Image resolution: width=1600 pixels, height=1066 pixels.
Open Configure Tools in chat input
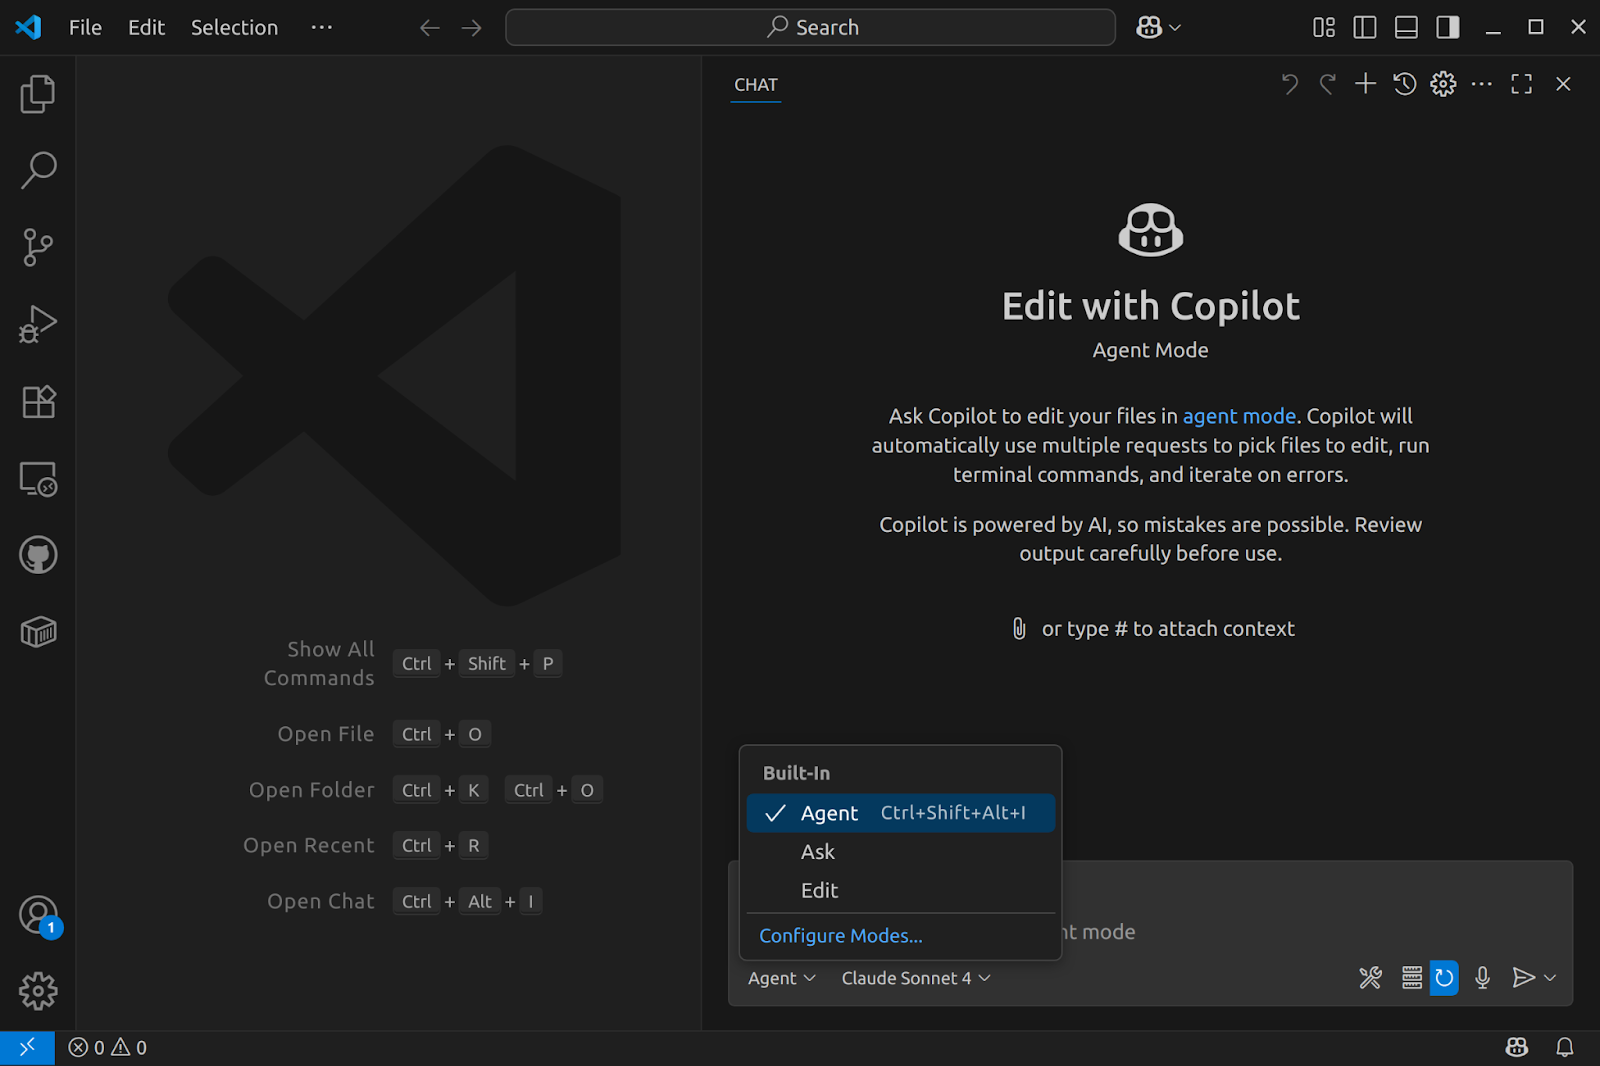1370,977
